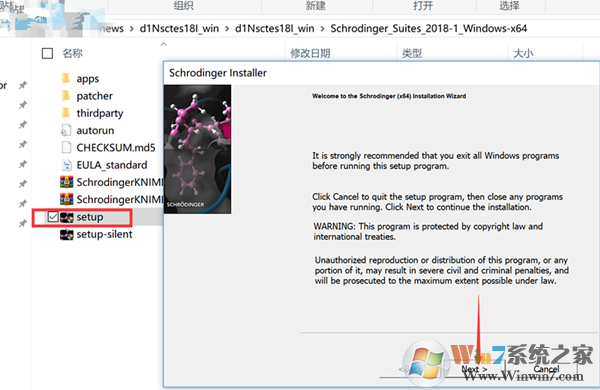Select the setup-silent file name
The image size is (600, 390).
pos(104,234)
